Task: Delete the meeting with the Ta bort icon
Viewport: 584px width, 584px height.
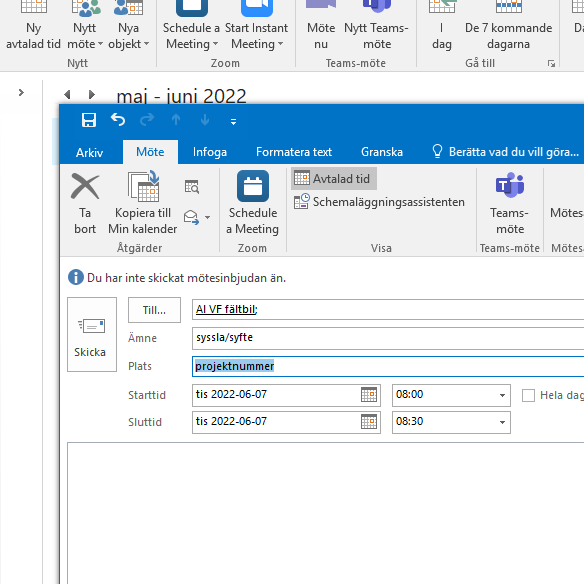Action: pos(85,203)
